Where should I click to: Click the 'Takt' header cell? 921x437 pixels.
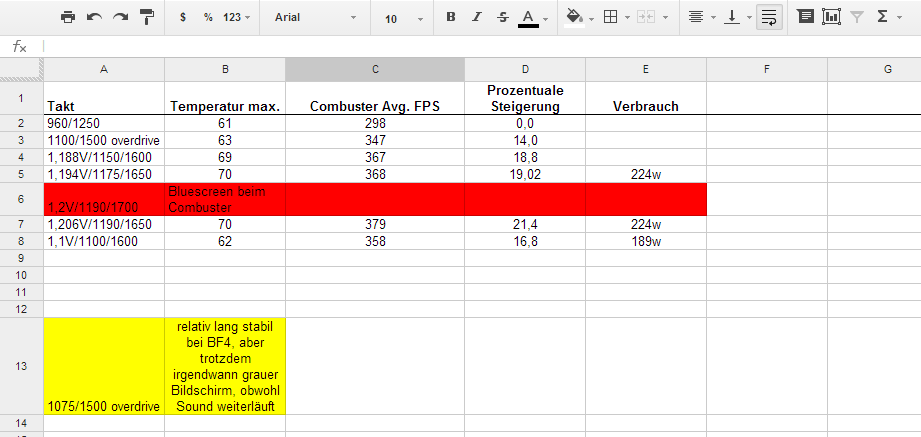point(104,98)
